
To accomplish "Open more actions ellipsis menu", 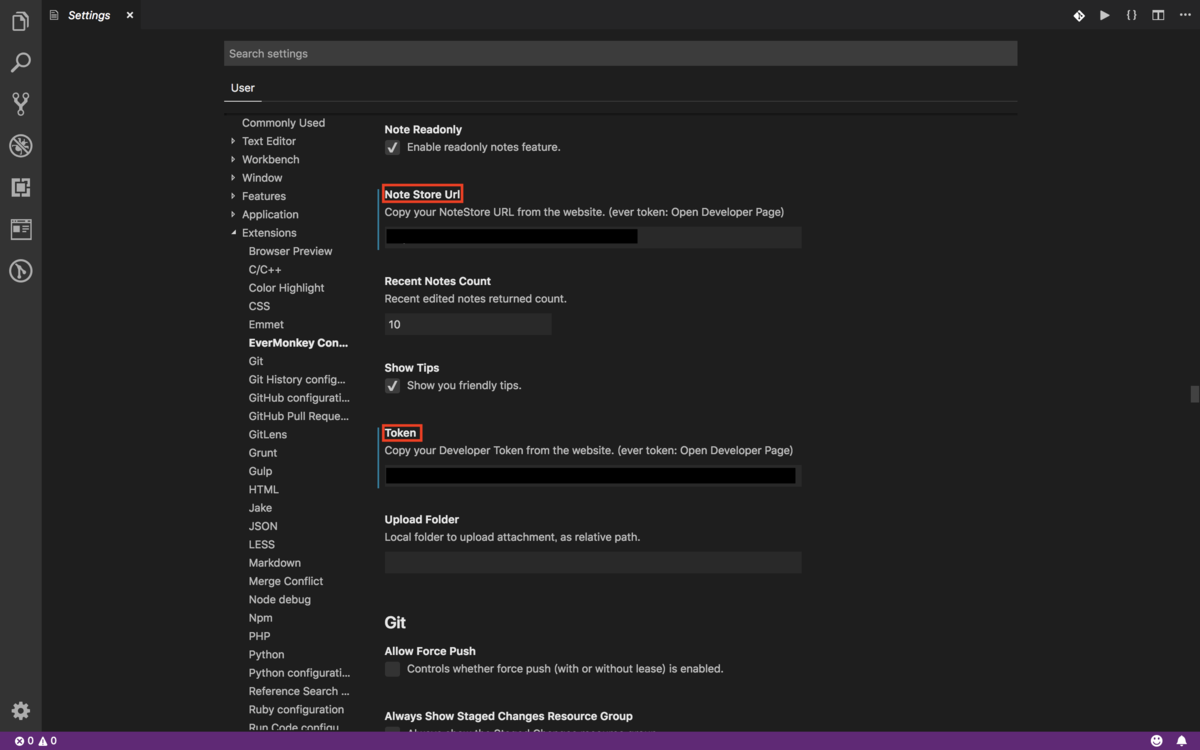I will pos(1184,15).
